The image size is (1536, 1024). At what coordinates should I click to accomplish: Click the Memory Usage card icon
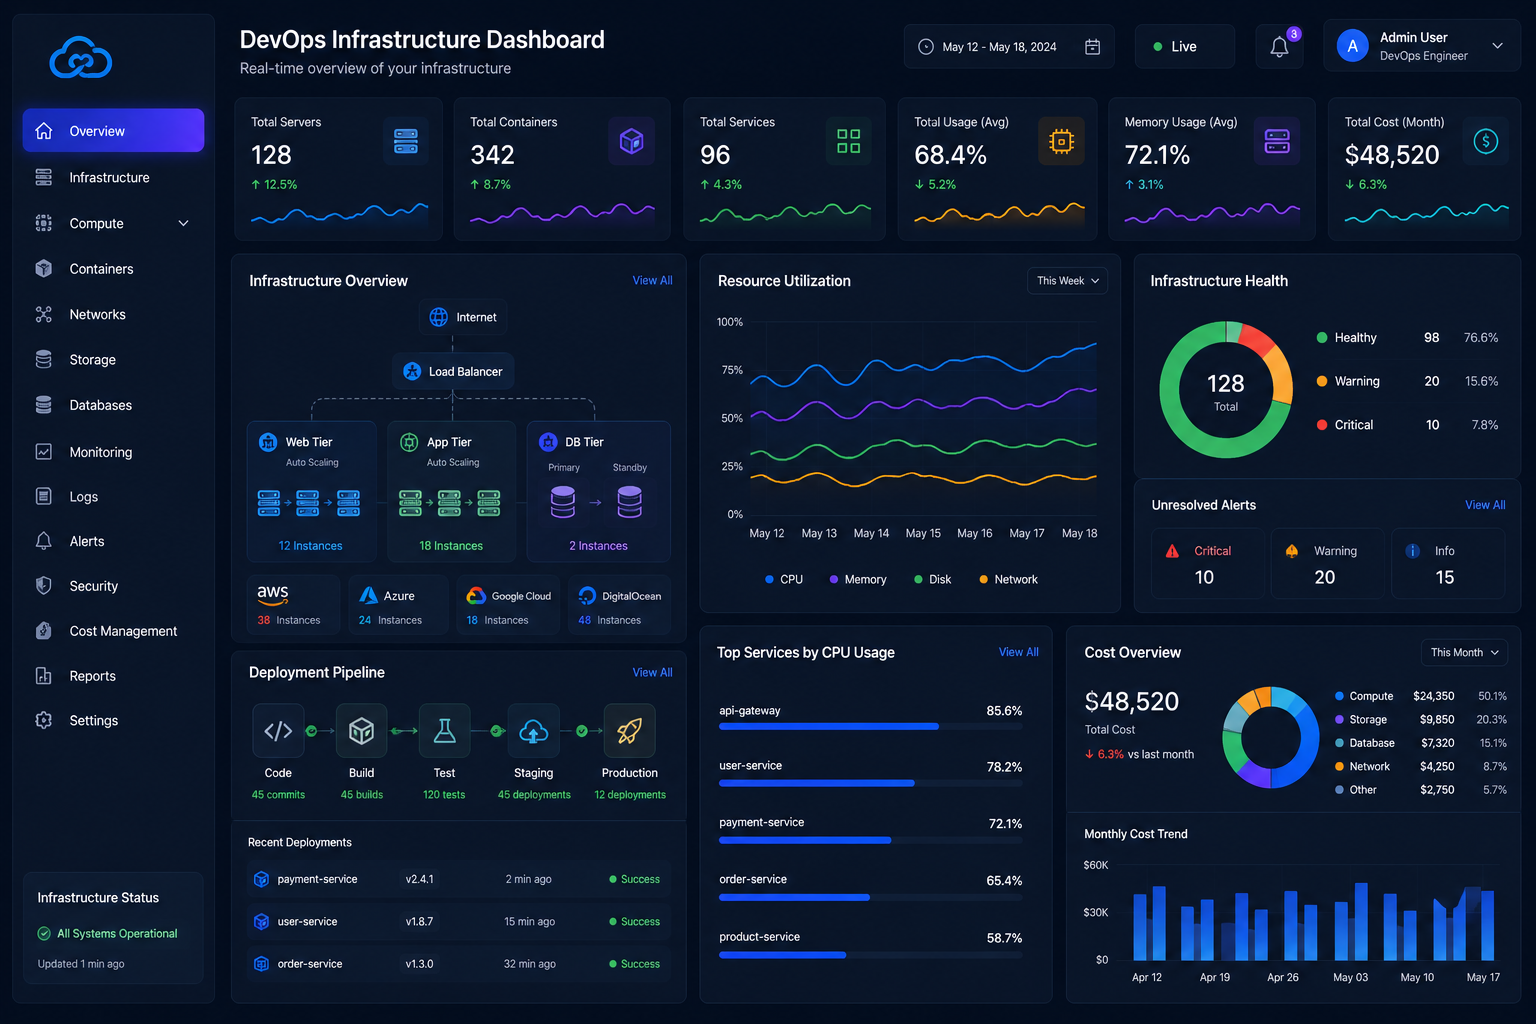click(1277, 141)
